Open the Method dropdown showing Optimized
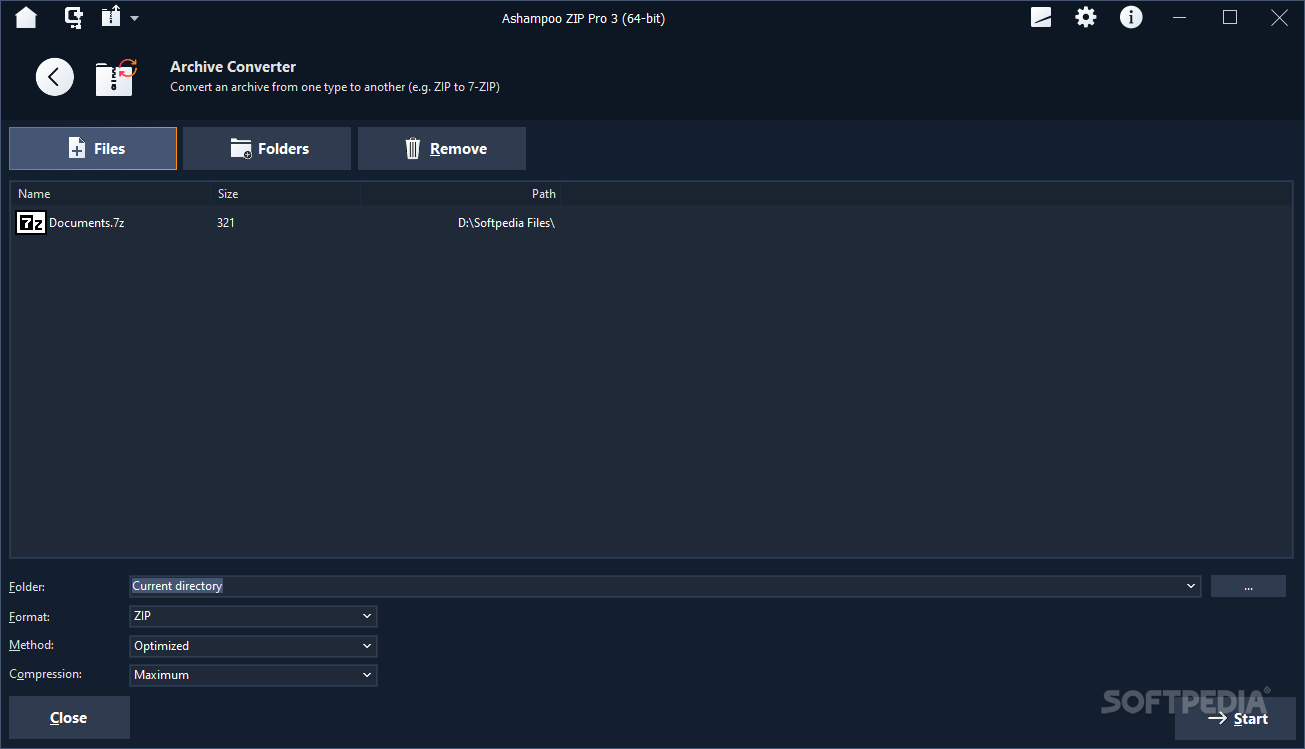 pyautogui.click(x=253, y=646)
